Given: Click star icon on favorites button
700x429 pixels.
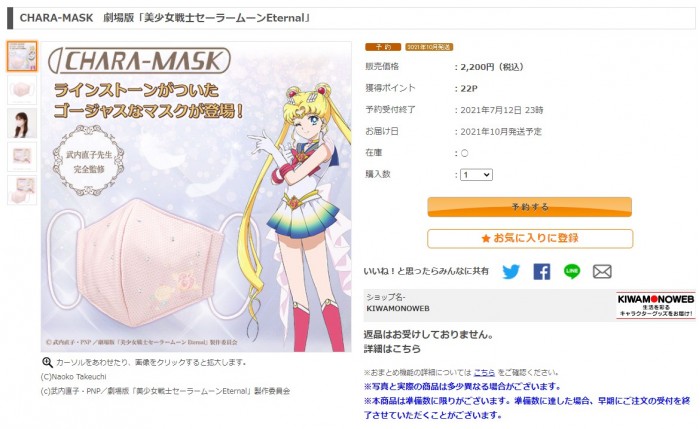Looking at the screenshot, I should 486,238.
